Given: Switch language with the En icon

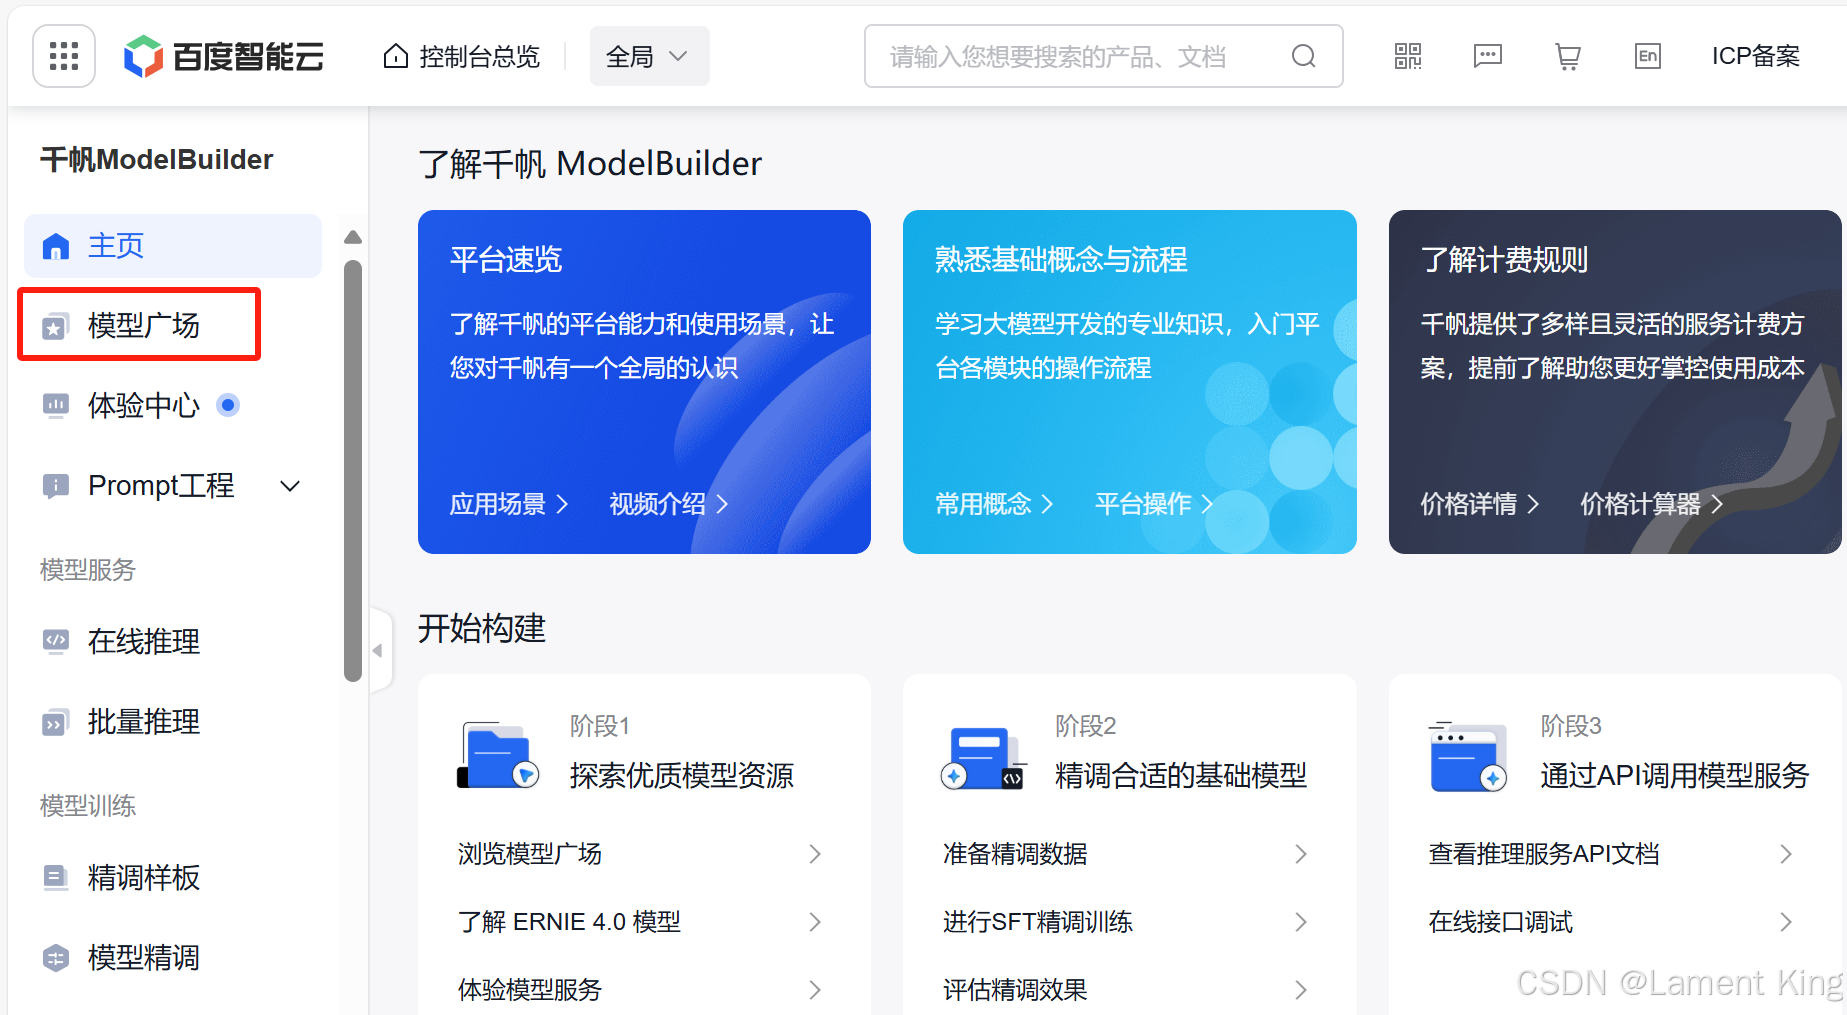Looking at the screenshot, I should pos(1648,56).
